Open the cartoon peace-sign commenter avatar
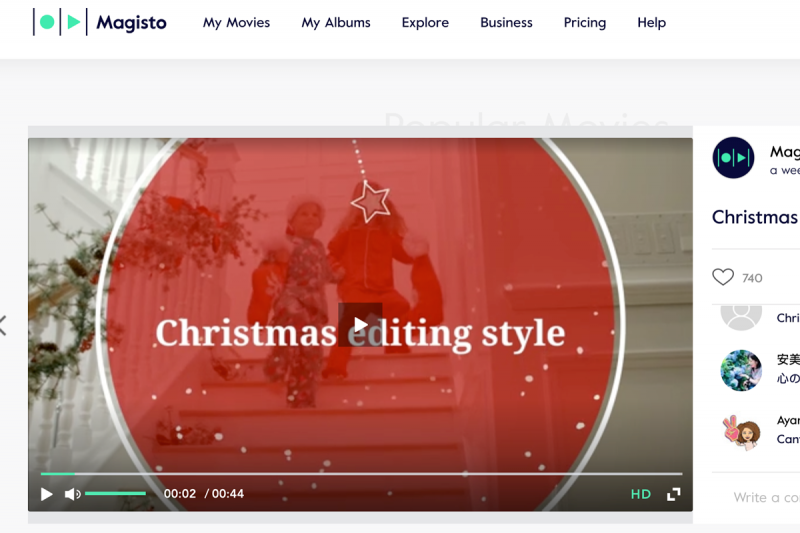Viewport: 800px width, 533px height. coord(741,431)
